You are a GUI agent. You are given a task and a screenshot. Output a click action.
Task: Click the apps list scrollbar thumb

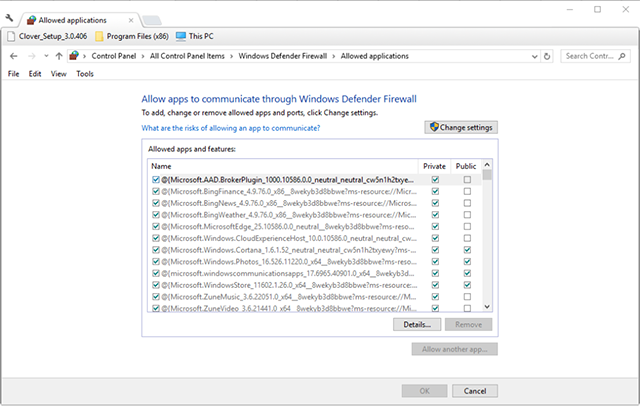click(487, 175)
